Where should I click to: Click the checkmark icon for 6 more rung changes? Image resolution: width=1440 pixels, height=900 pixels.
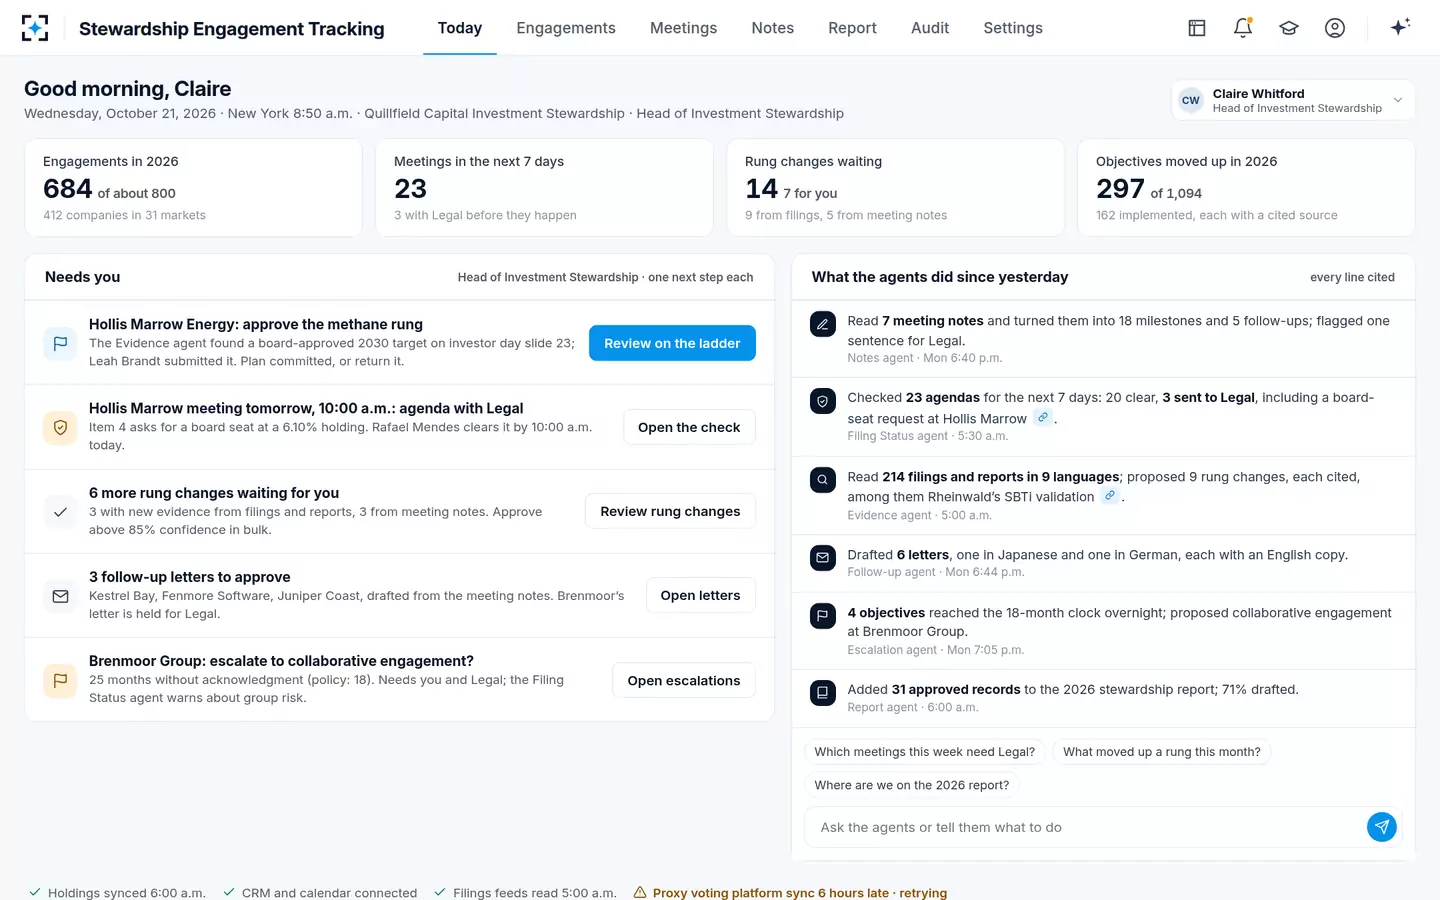tap(60, 512)
